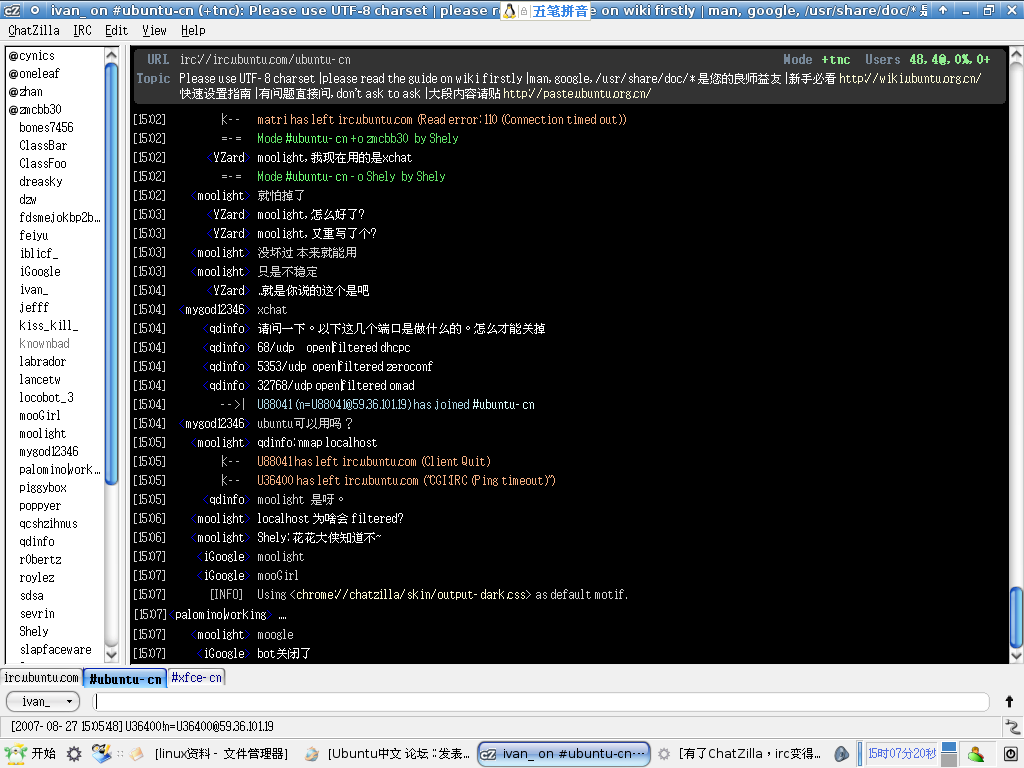The width and height of the screenshot is (1024, 768).
Task: Open the ivan_ nickname dropdown
Action: [x=43, y=701]
